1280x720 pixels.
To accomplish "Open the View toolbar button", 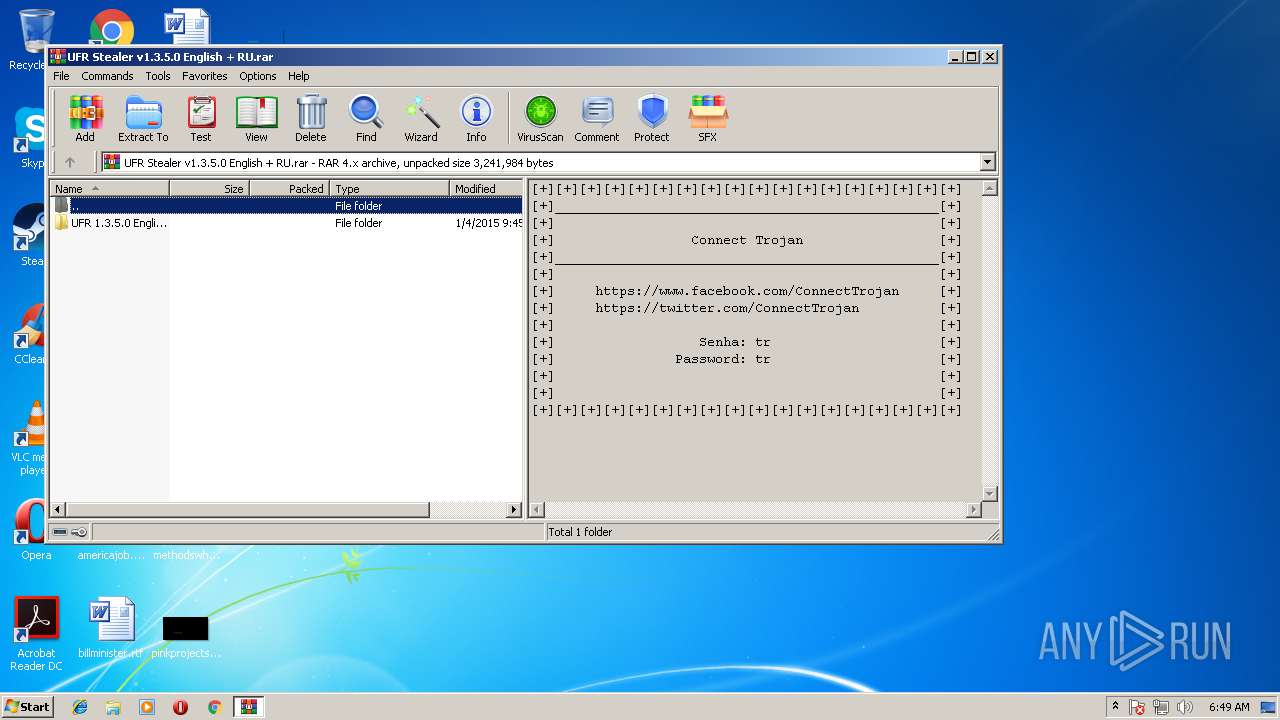I will [257, 119].
